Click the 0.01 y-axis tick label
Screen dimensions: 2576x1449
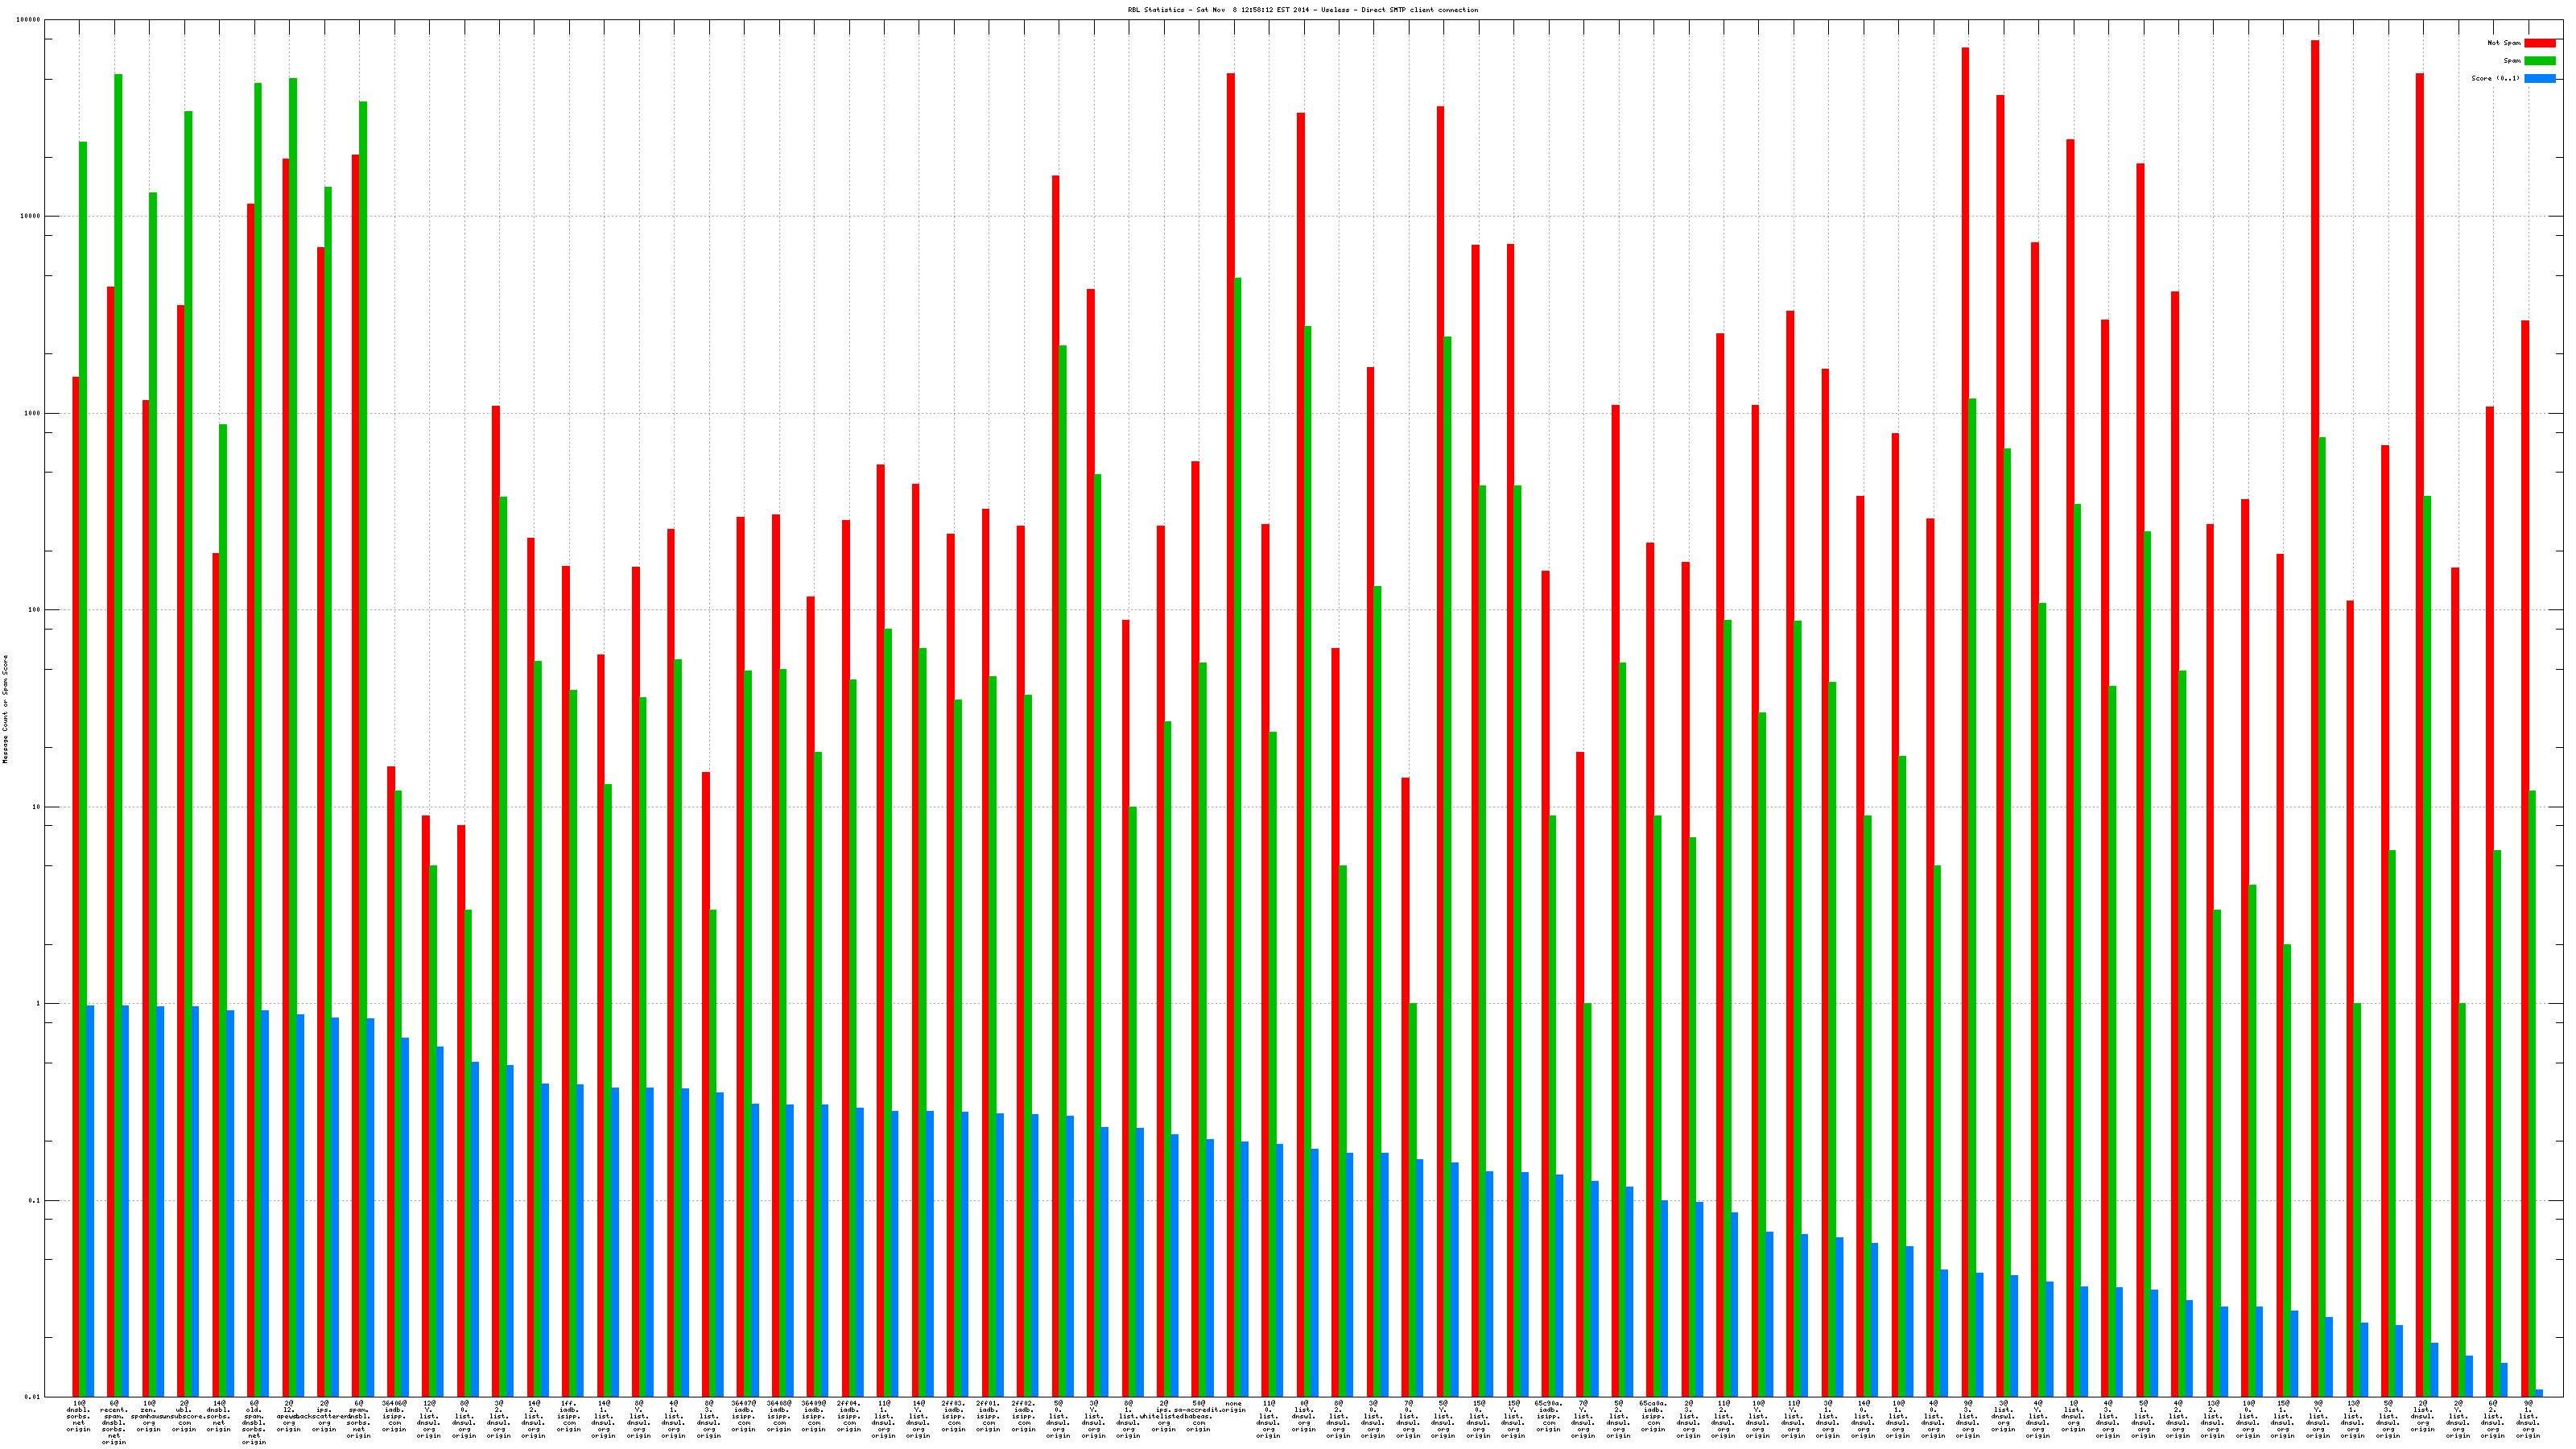(33, 1397)
